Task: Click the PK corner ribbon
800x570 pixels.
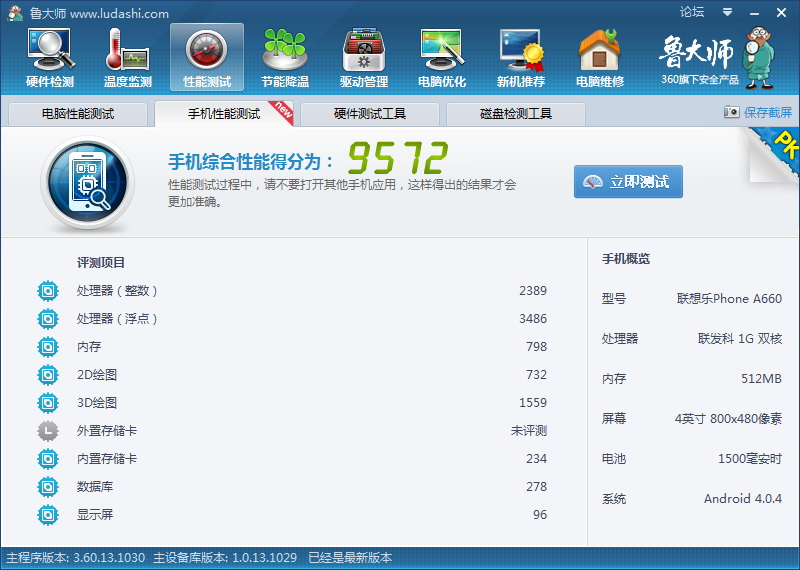Action: click(774, 154)
